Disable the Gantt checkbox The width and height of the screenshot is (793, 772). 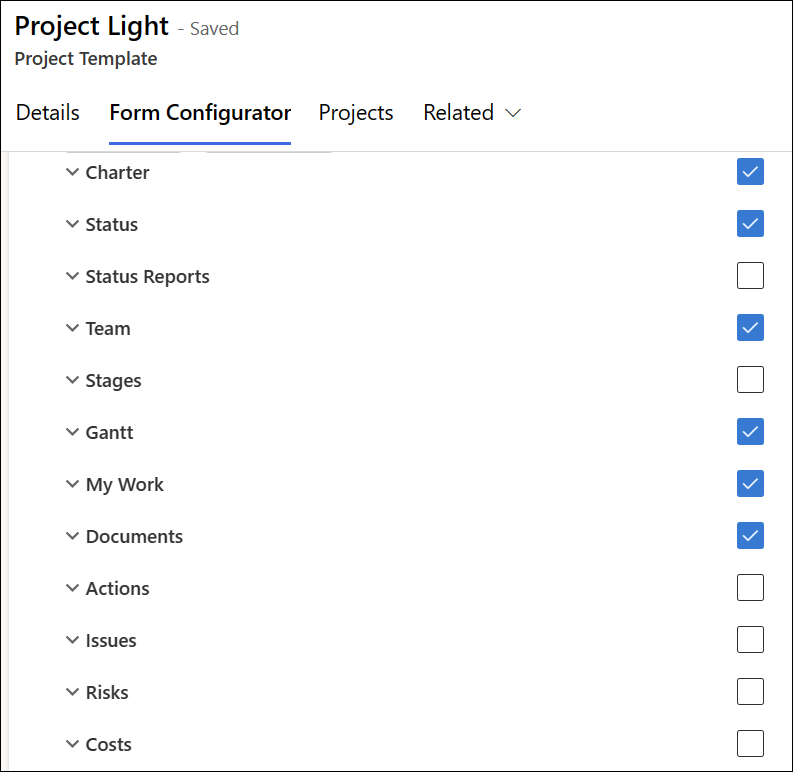(750, 432)
